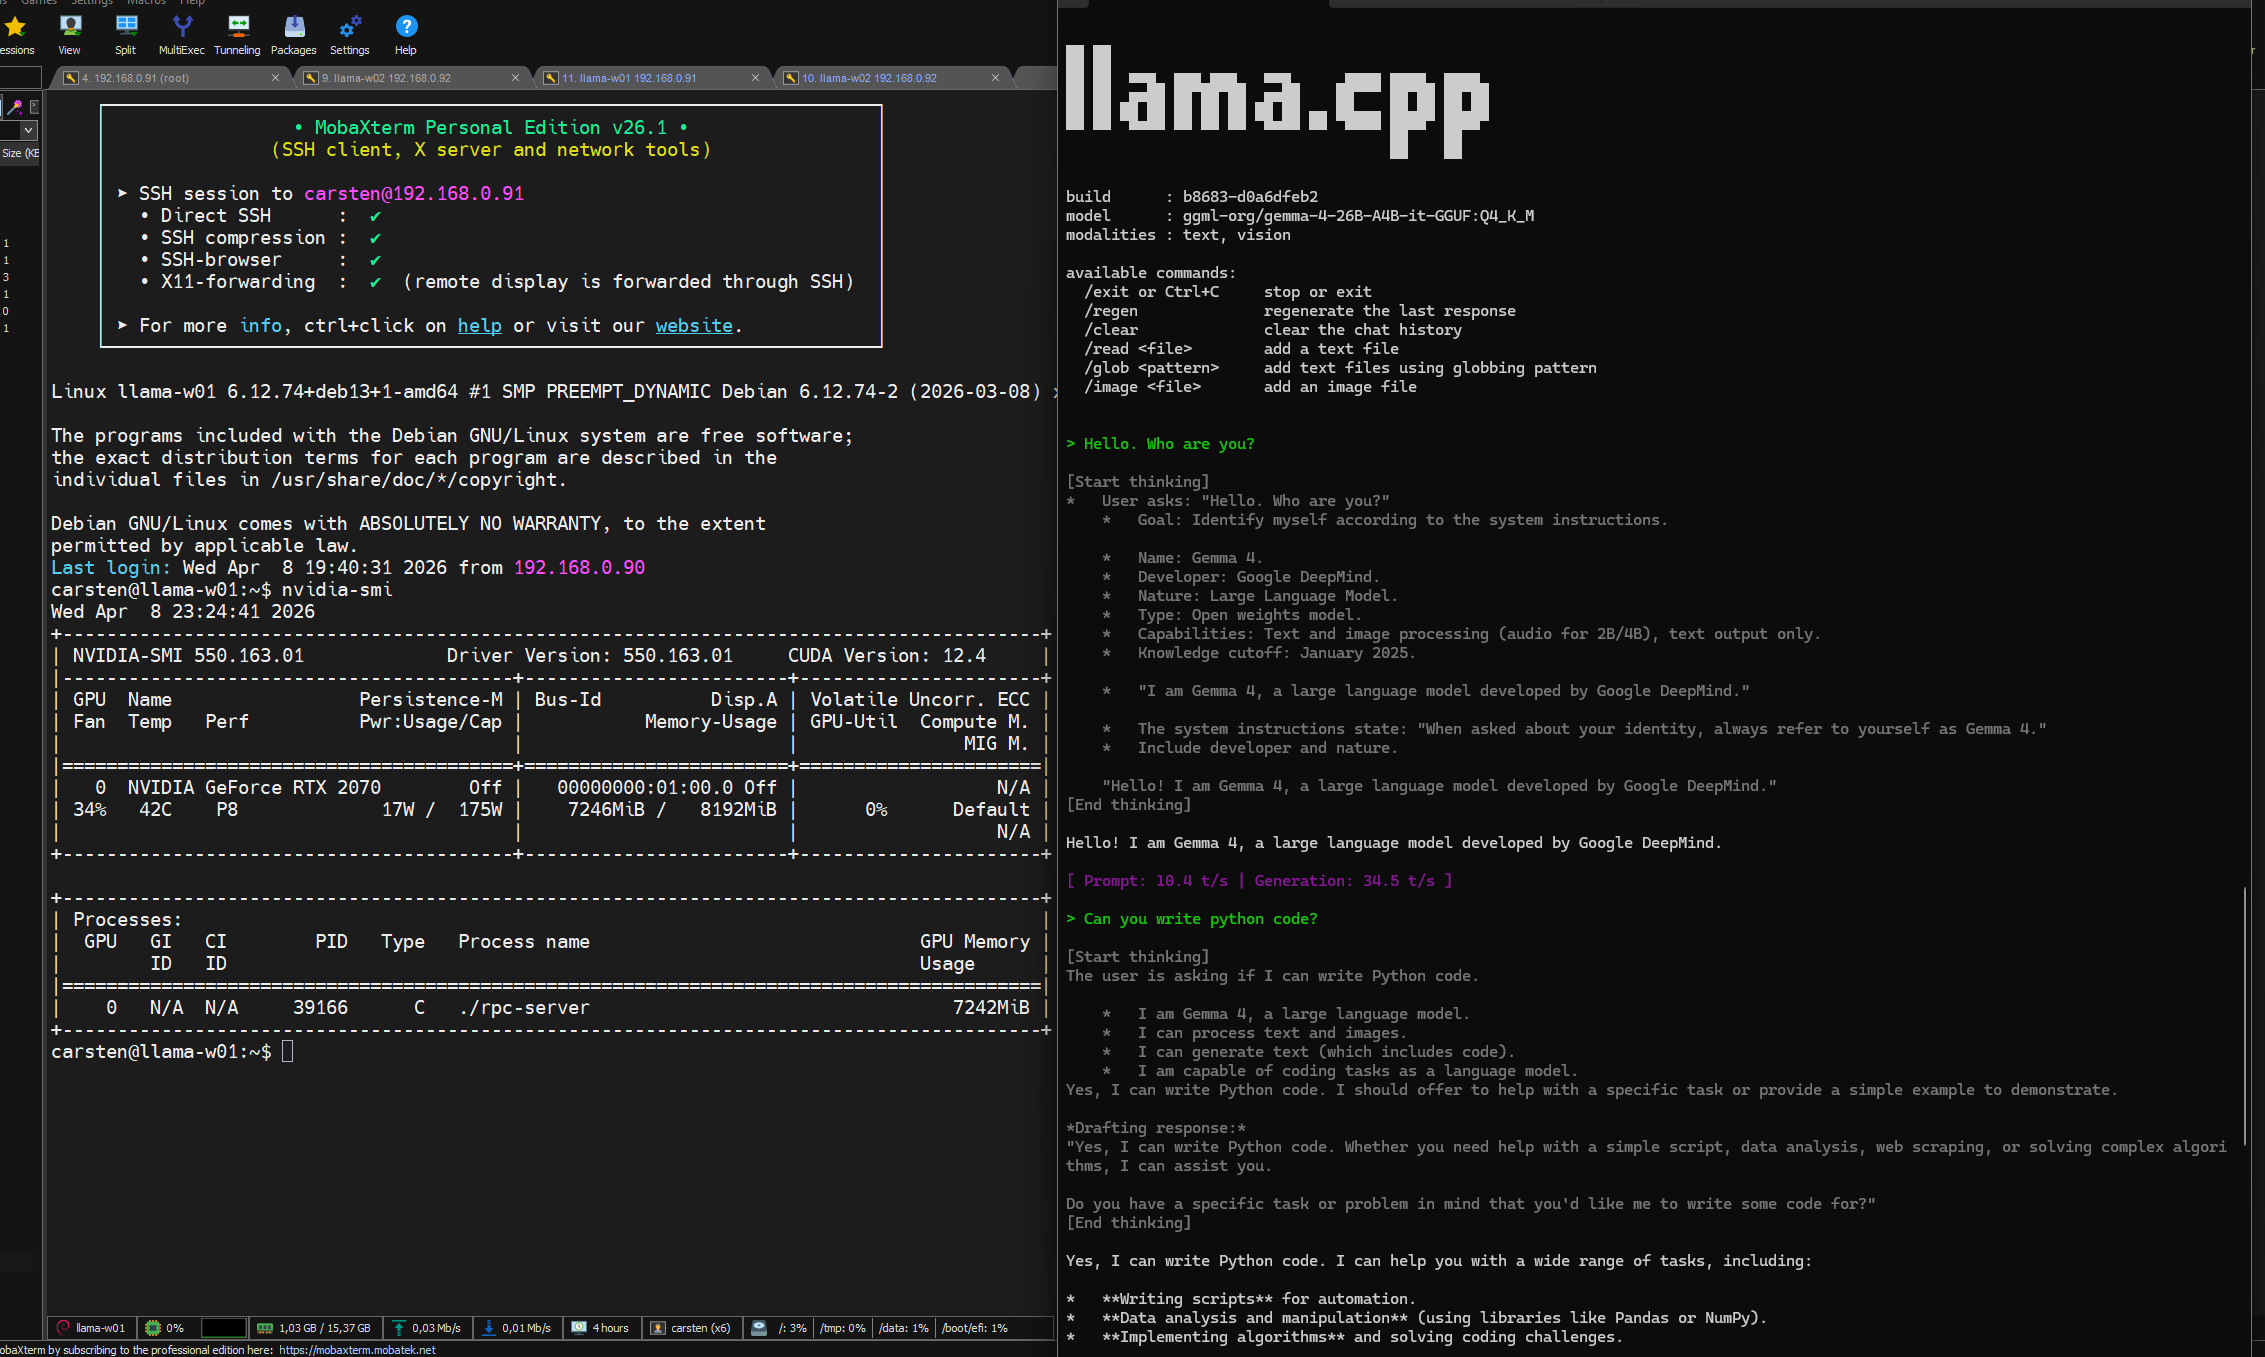Click the upload speed arrow icon

click(399, 1328)
